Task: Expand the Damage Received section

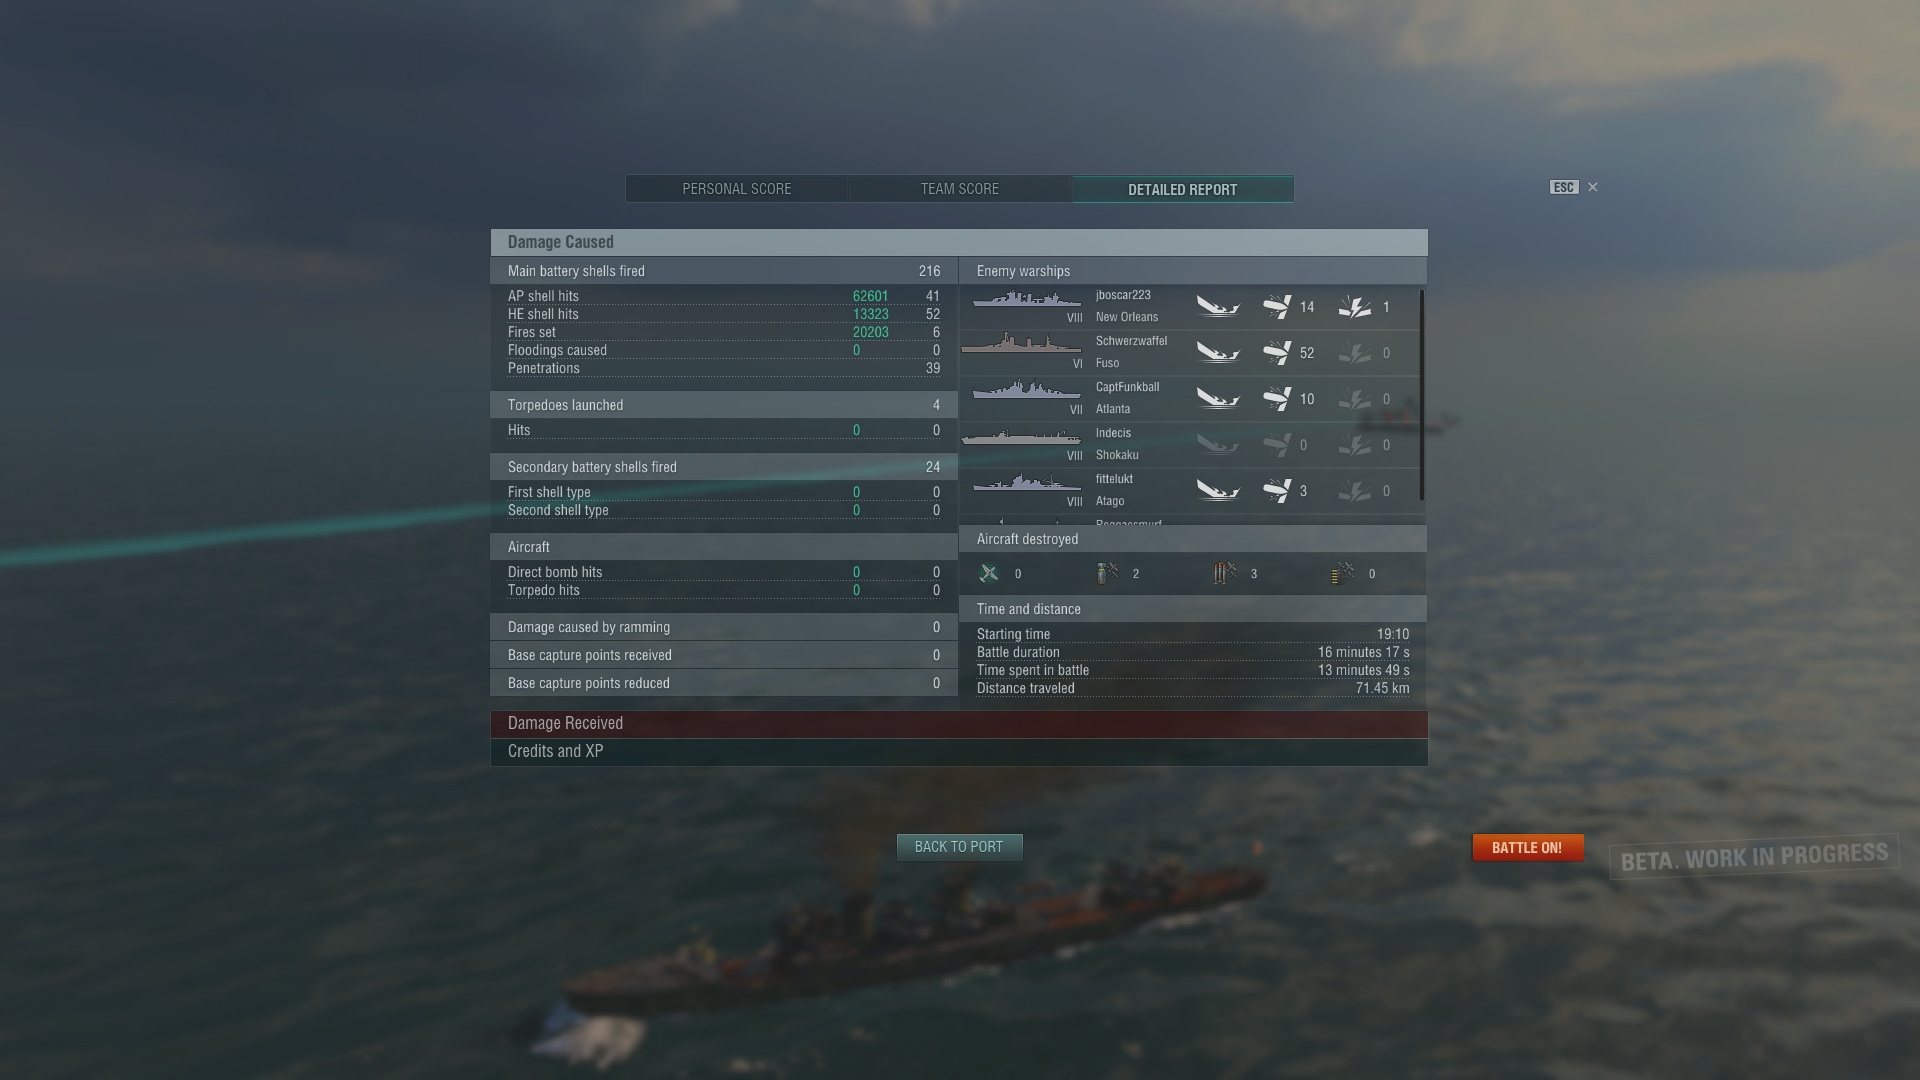Action: tap(959, 724)
